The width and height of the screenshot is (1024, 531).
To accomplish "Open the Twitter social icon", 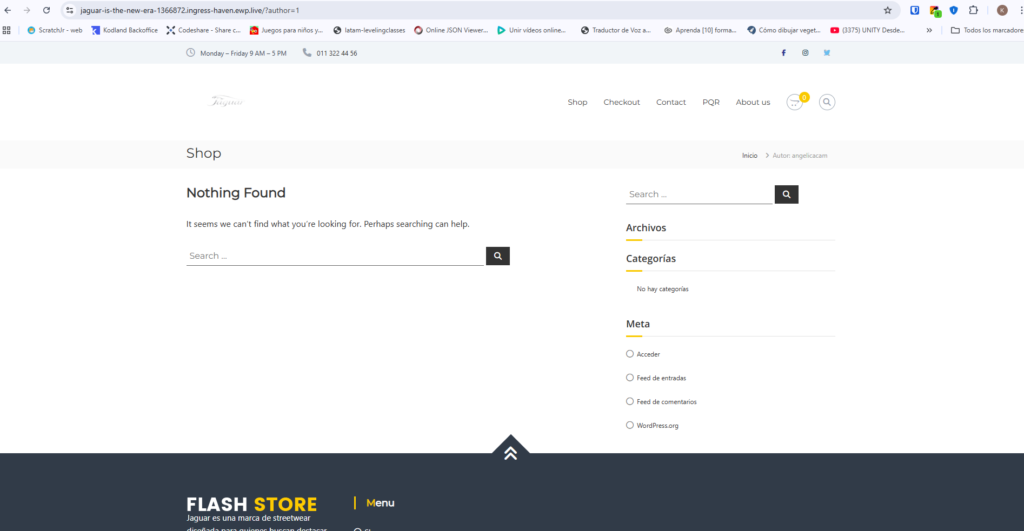I will click(827, 53).
